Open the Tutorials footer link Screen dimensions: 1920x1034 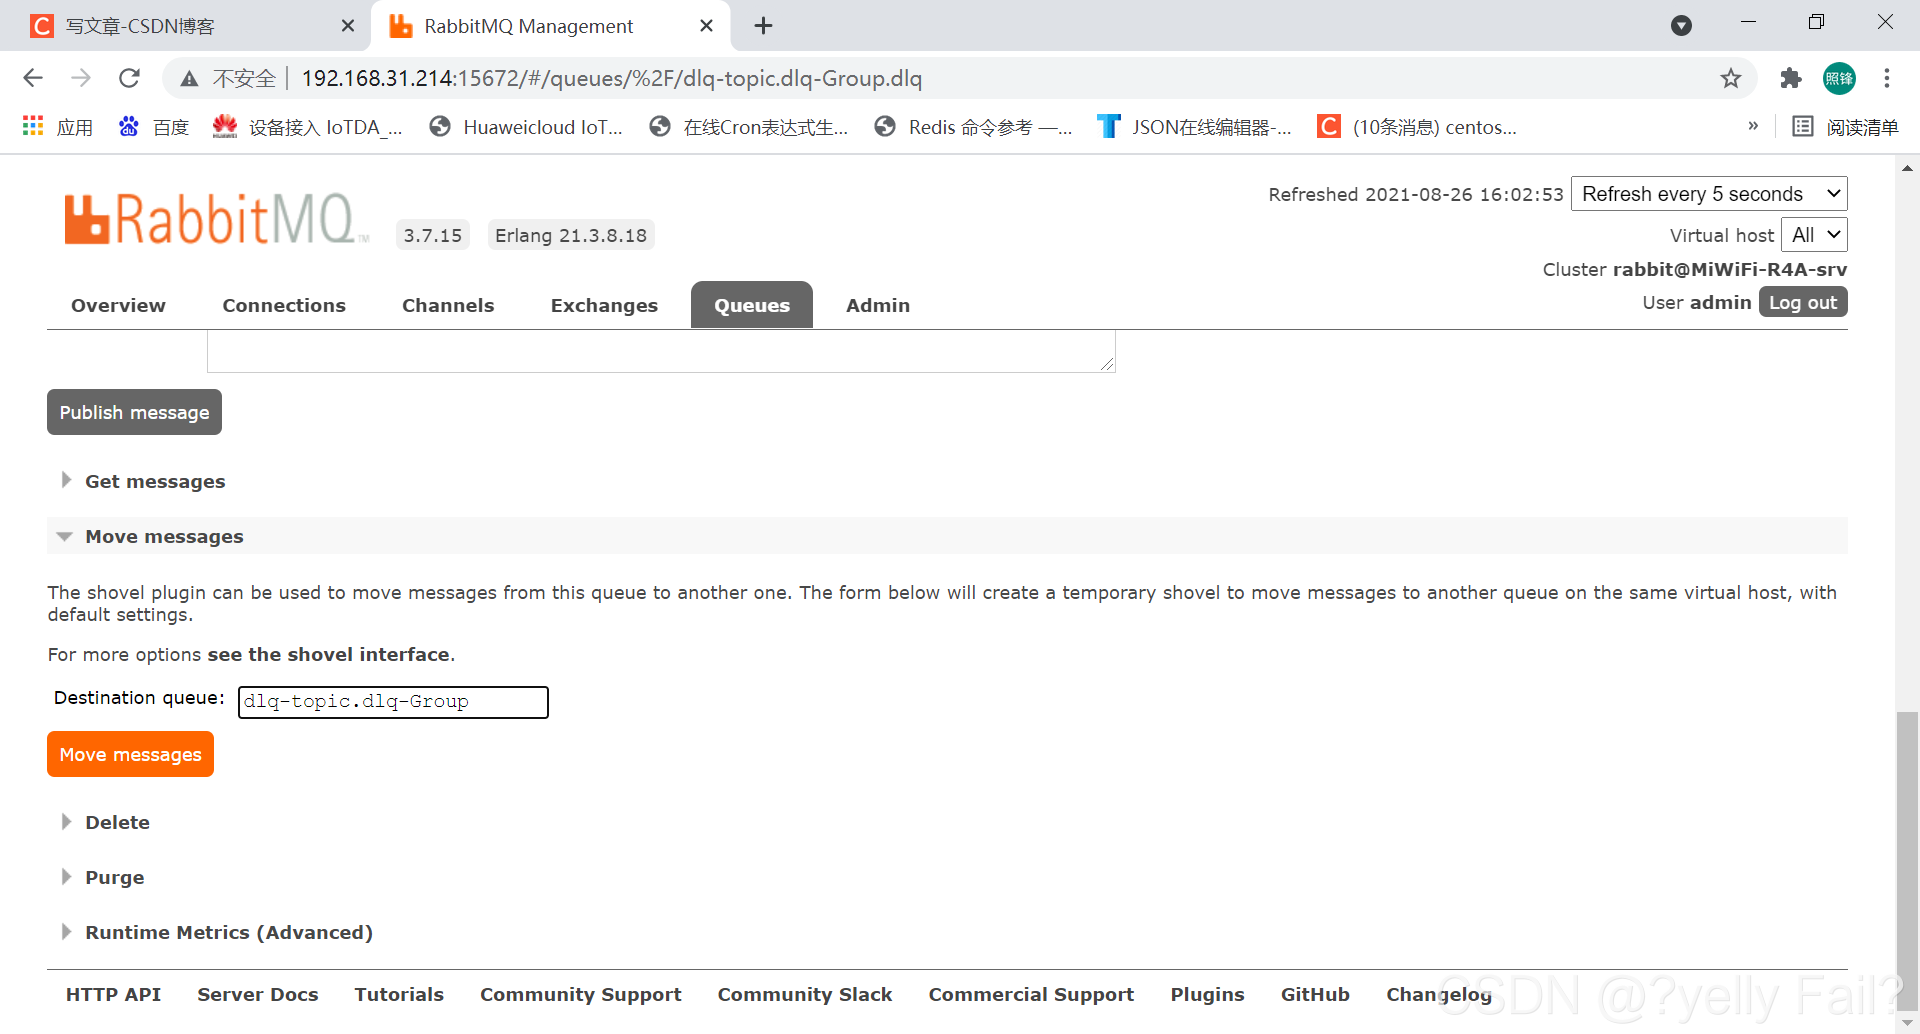tap(399, 994)
